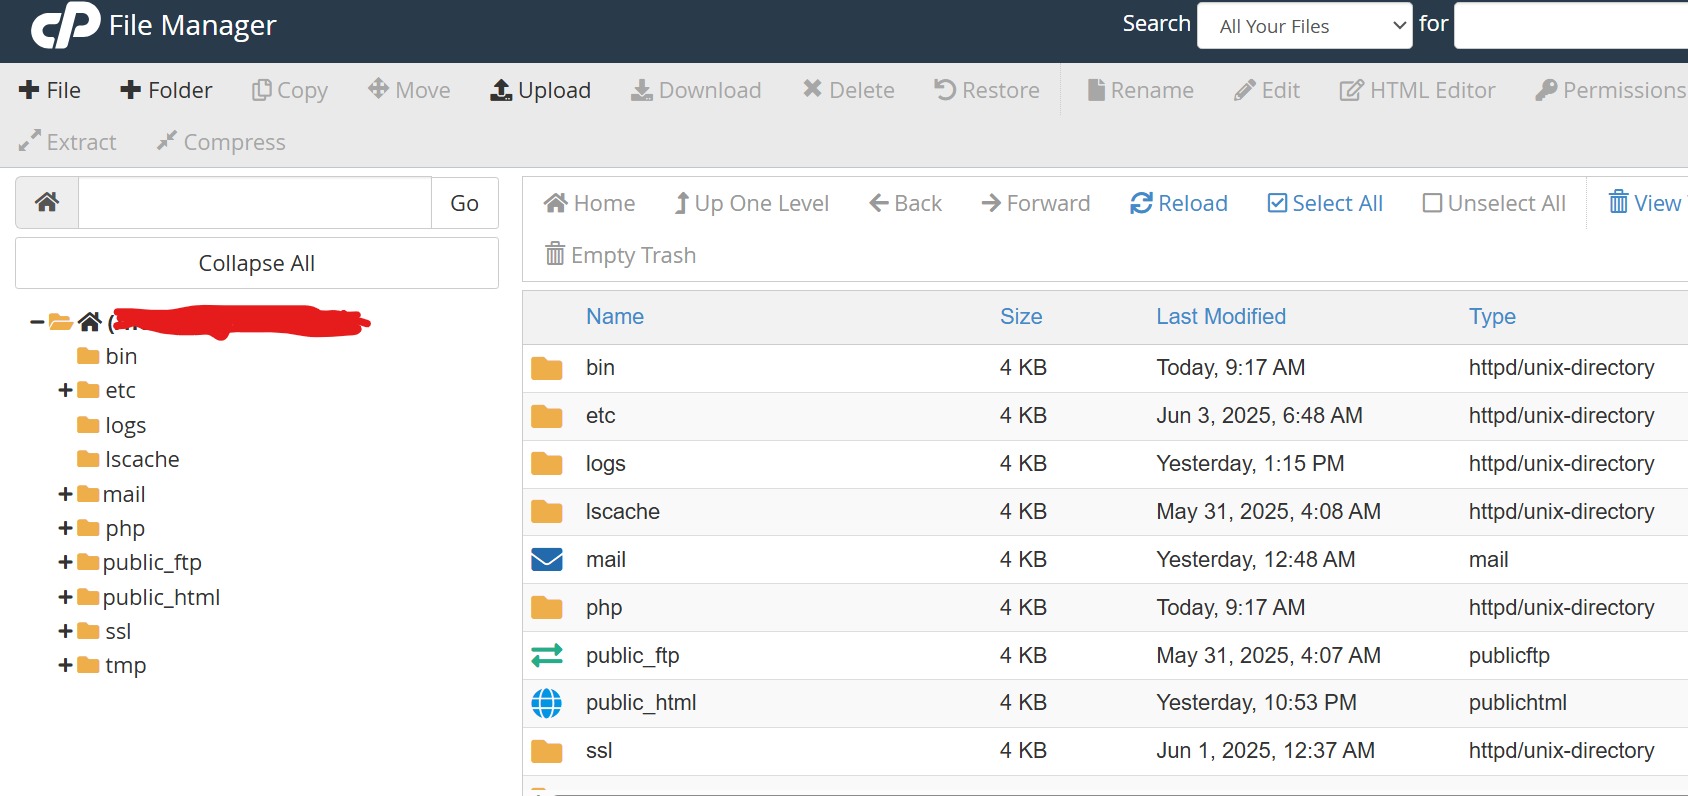Expand the etc folder in tree
This screenshot has height=796, width=1688.
(x=65, y=390)
